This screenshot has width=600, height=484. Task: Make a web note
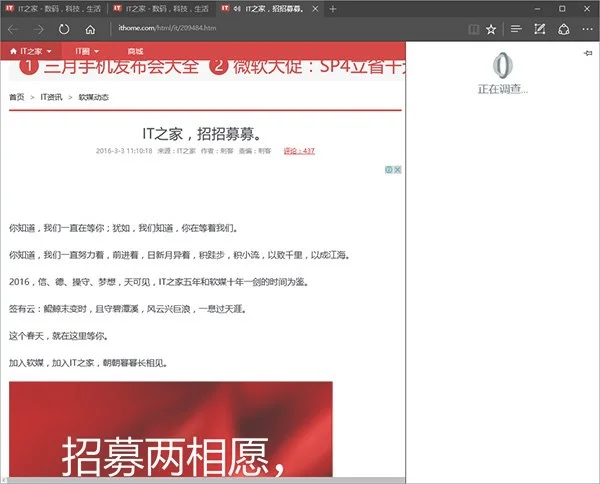coord(540,29)
